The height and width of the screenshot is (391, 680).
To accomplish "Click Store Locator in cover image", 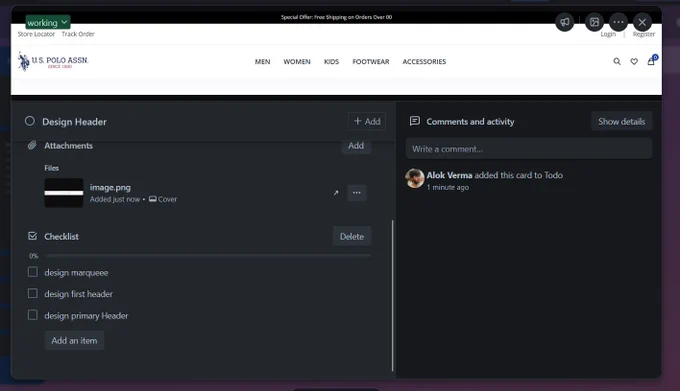I will (36, 34).
